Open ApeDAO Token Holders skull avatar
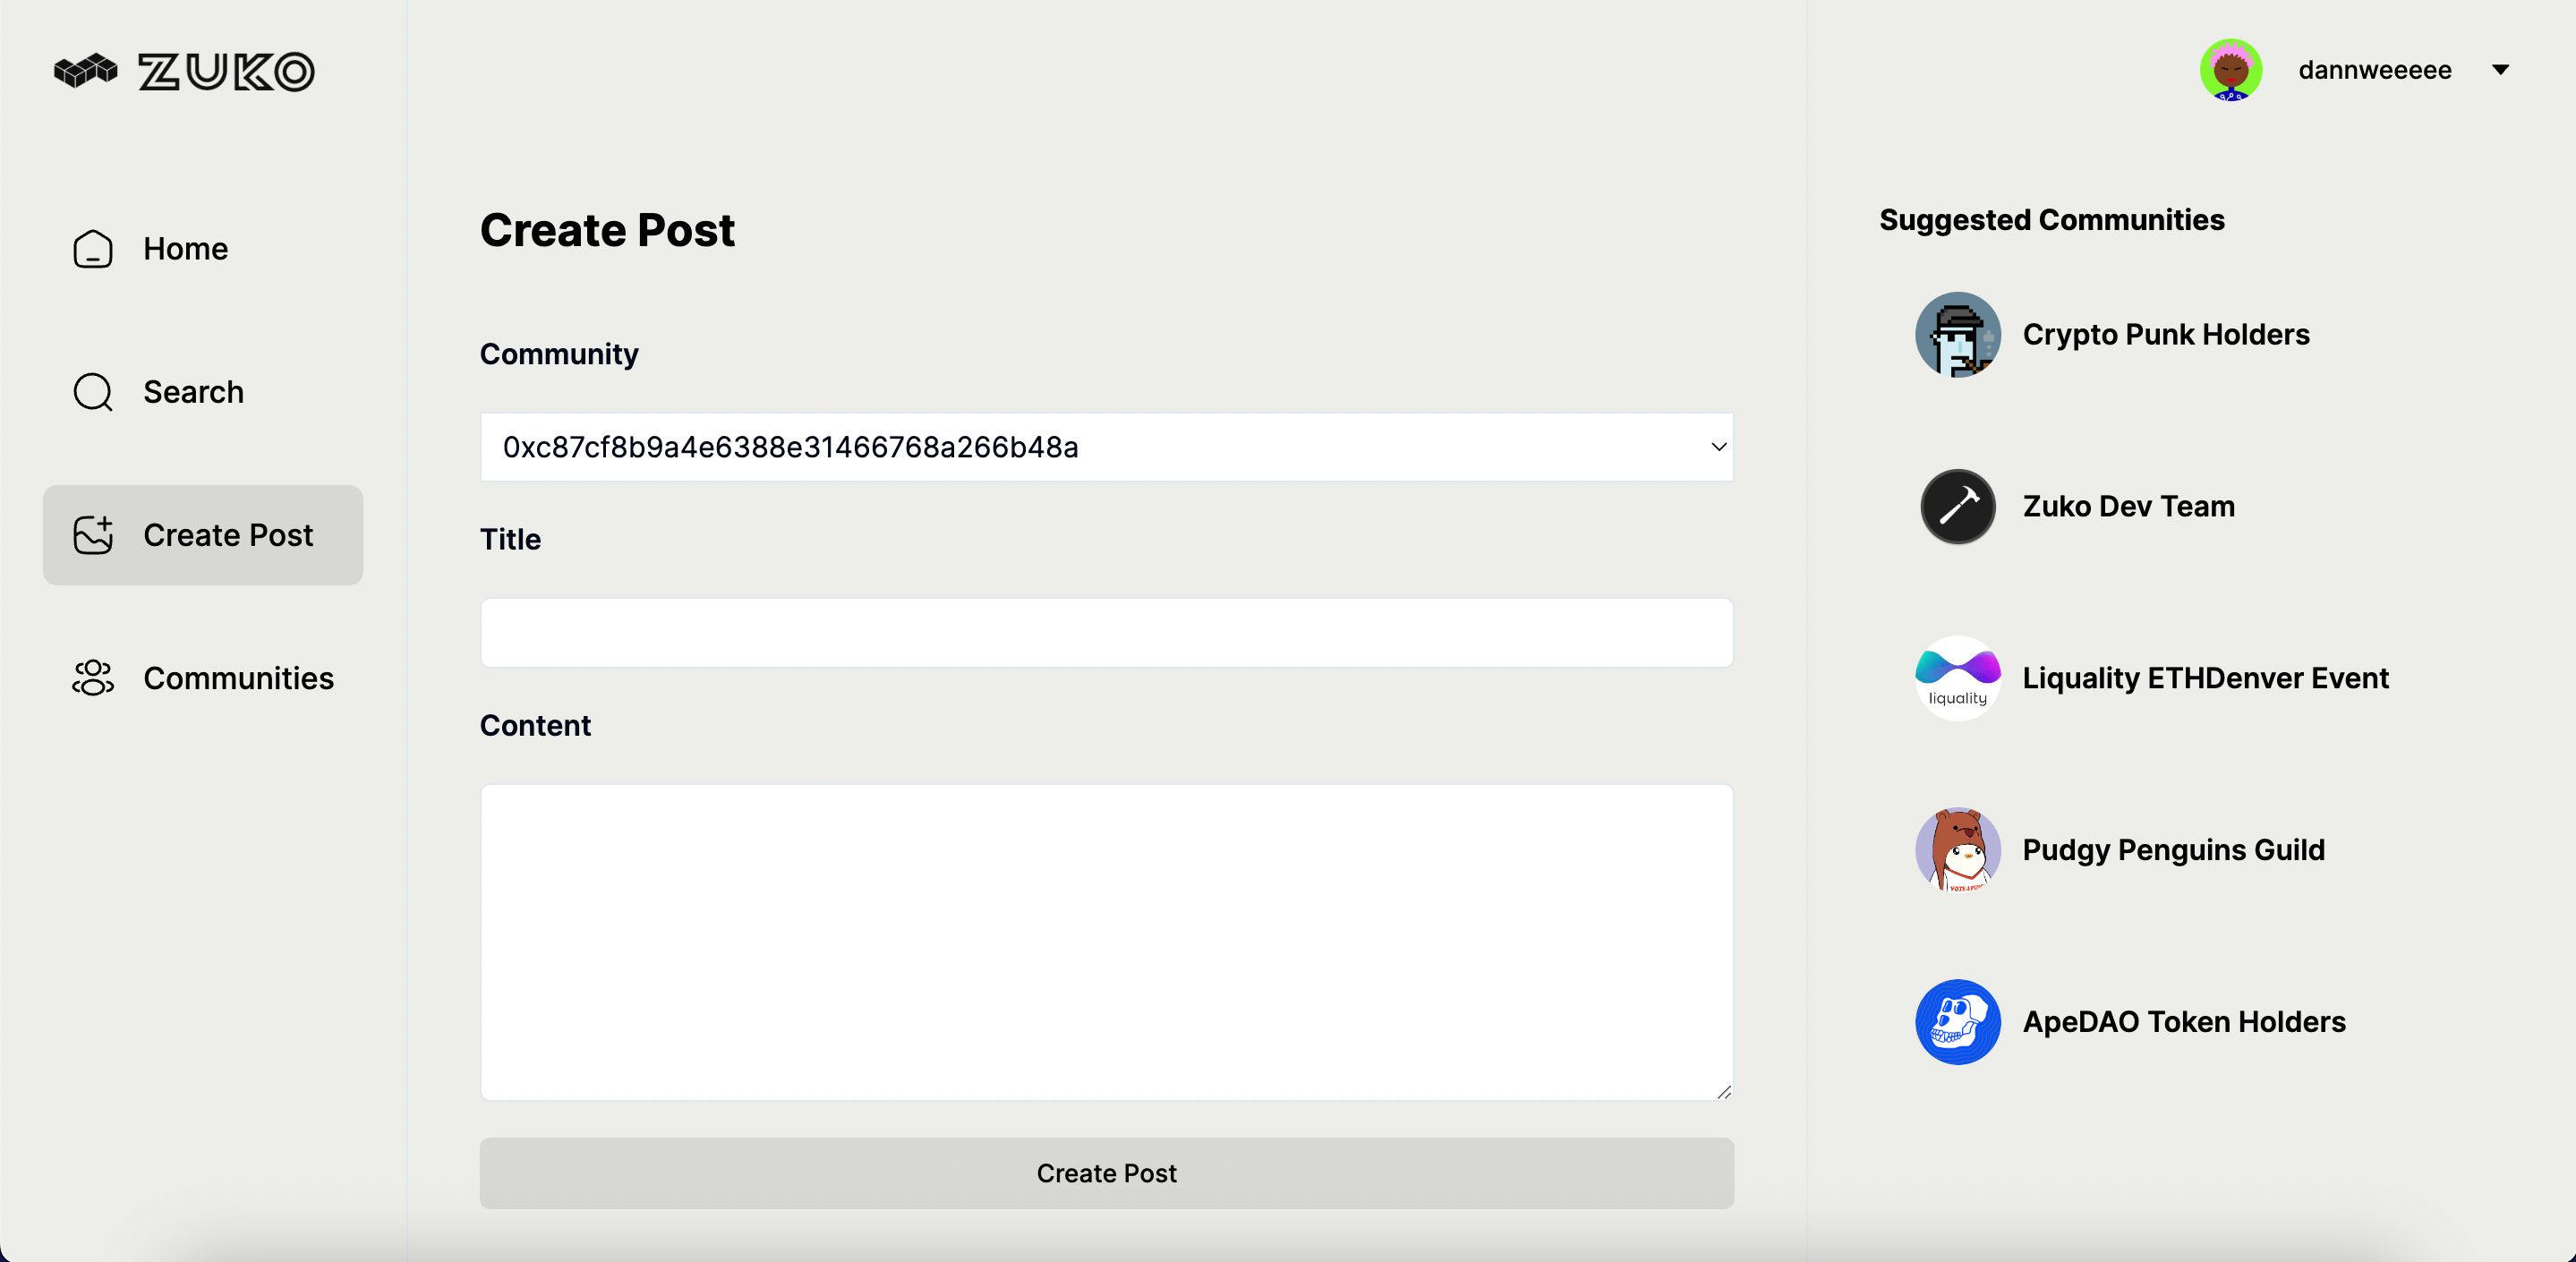The image size is (2576, 1262). tap(1958, 1022)
